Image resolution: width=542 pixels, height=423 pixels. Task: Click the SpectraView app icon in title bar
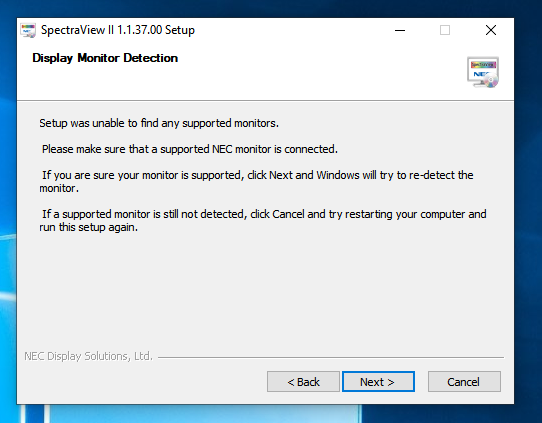pyautogui.click(x=28, y=30)
